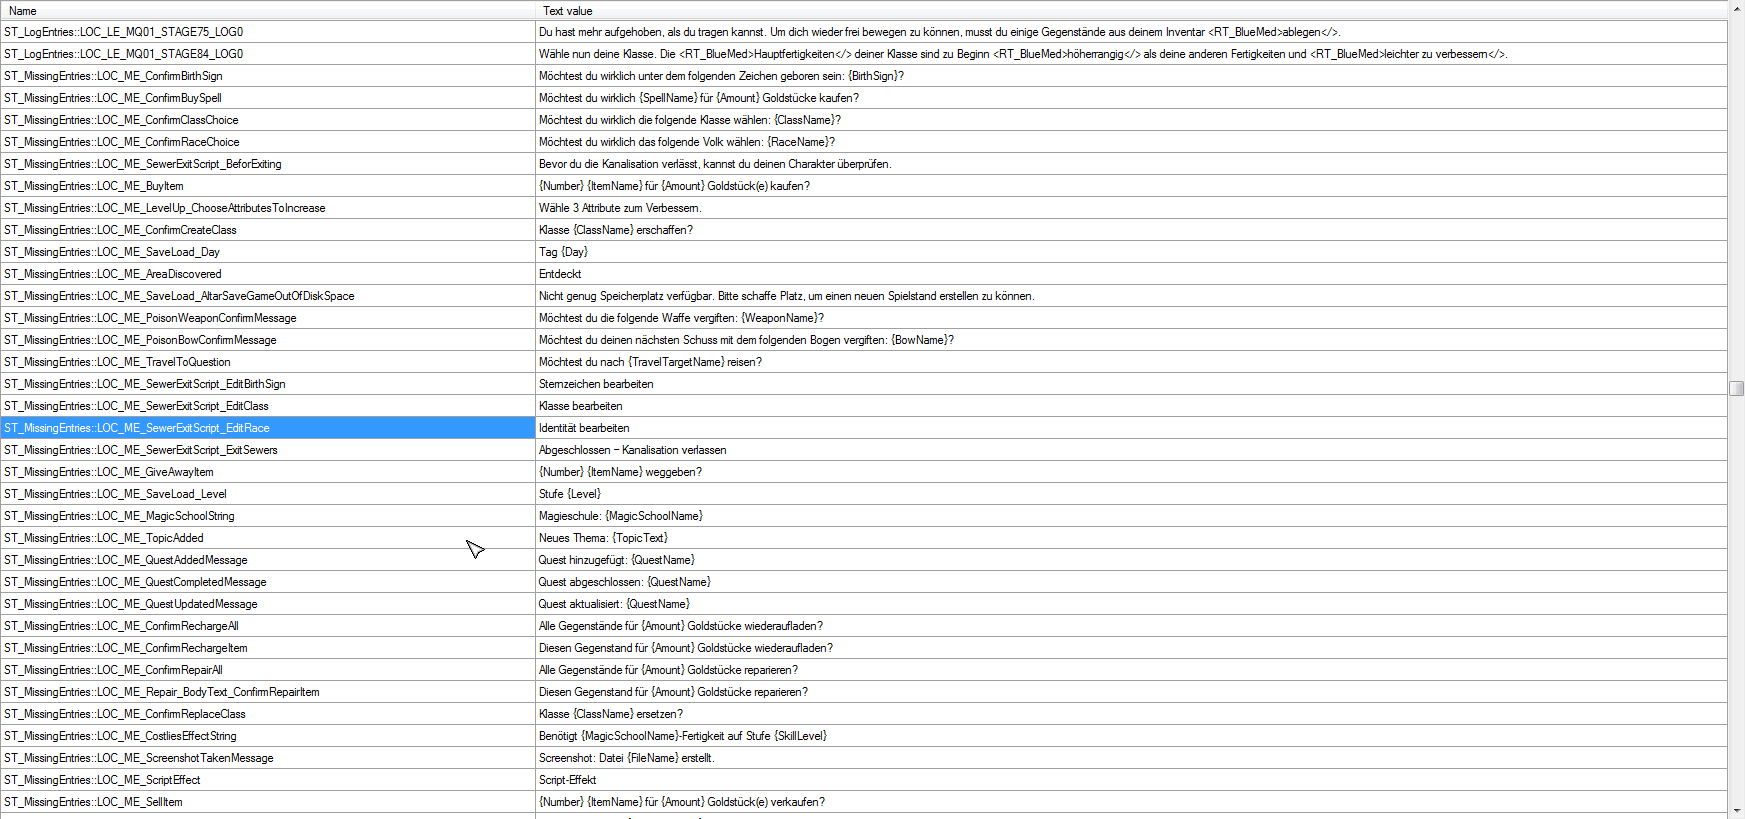Click text value 'Identität bearbeiten'

(x=584, y=428)
